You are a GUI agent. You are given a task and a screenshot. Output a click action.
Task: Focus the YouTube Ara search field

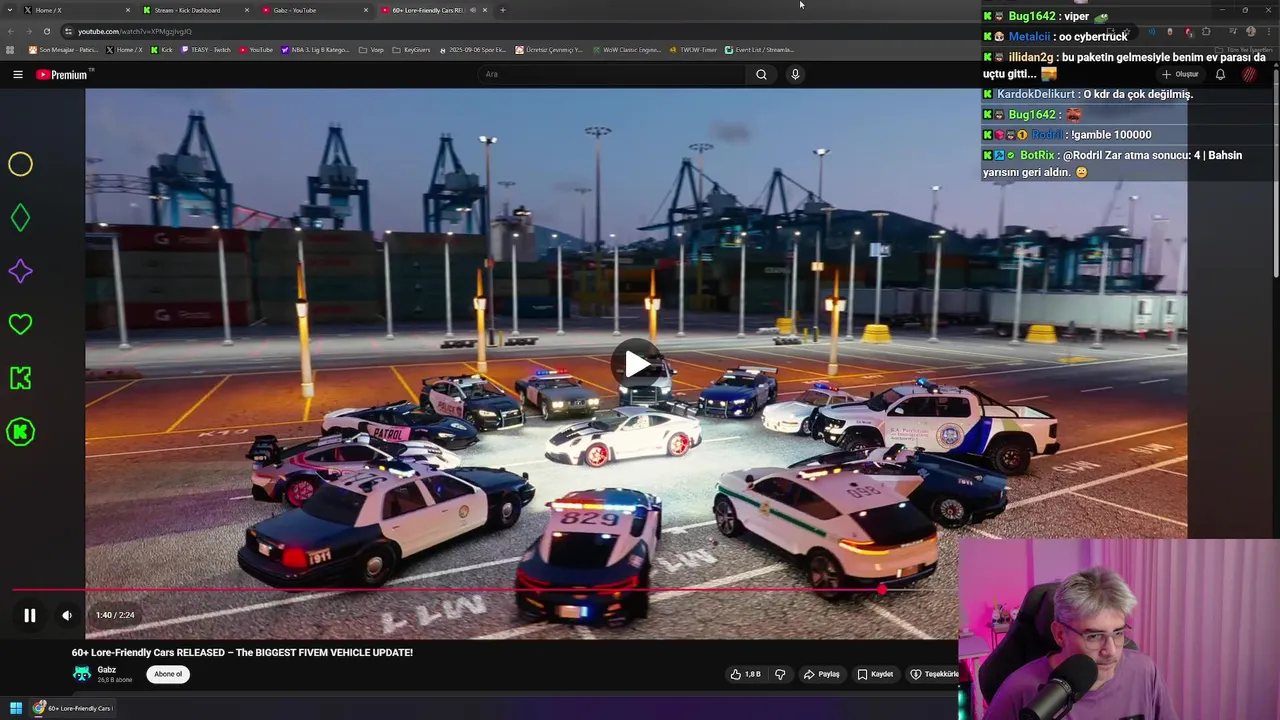[x=610, y=74]
